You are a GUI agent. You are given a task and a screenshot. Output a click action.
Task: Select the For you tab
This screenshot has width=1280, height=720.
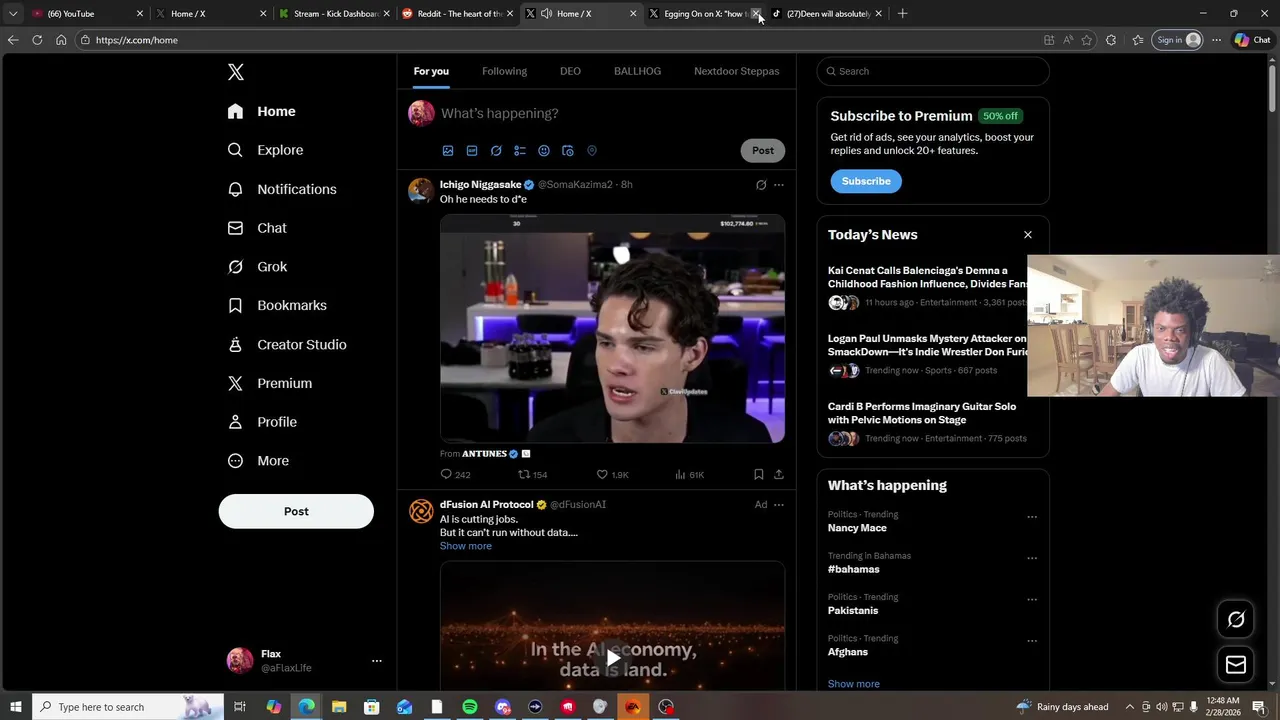431,71
